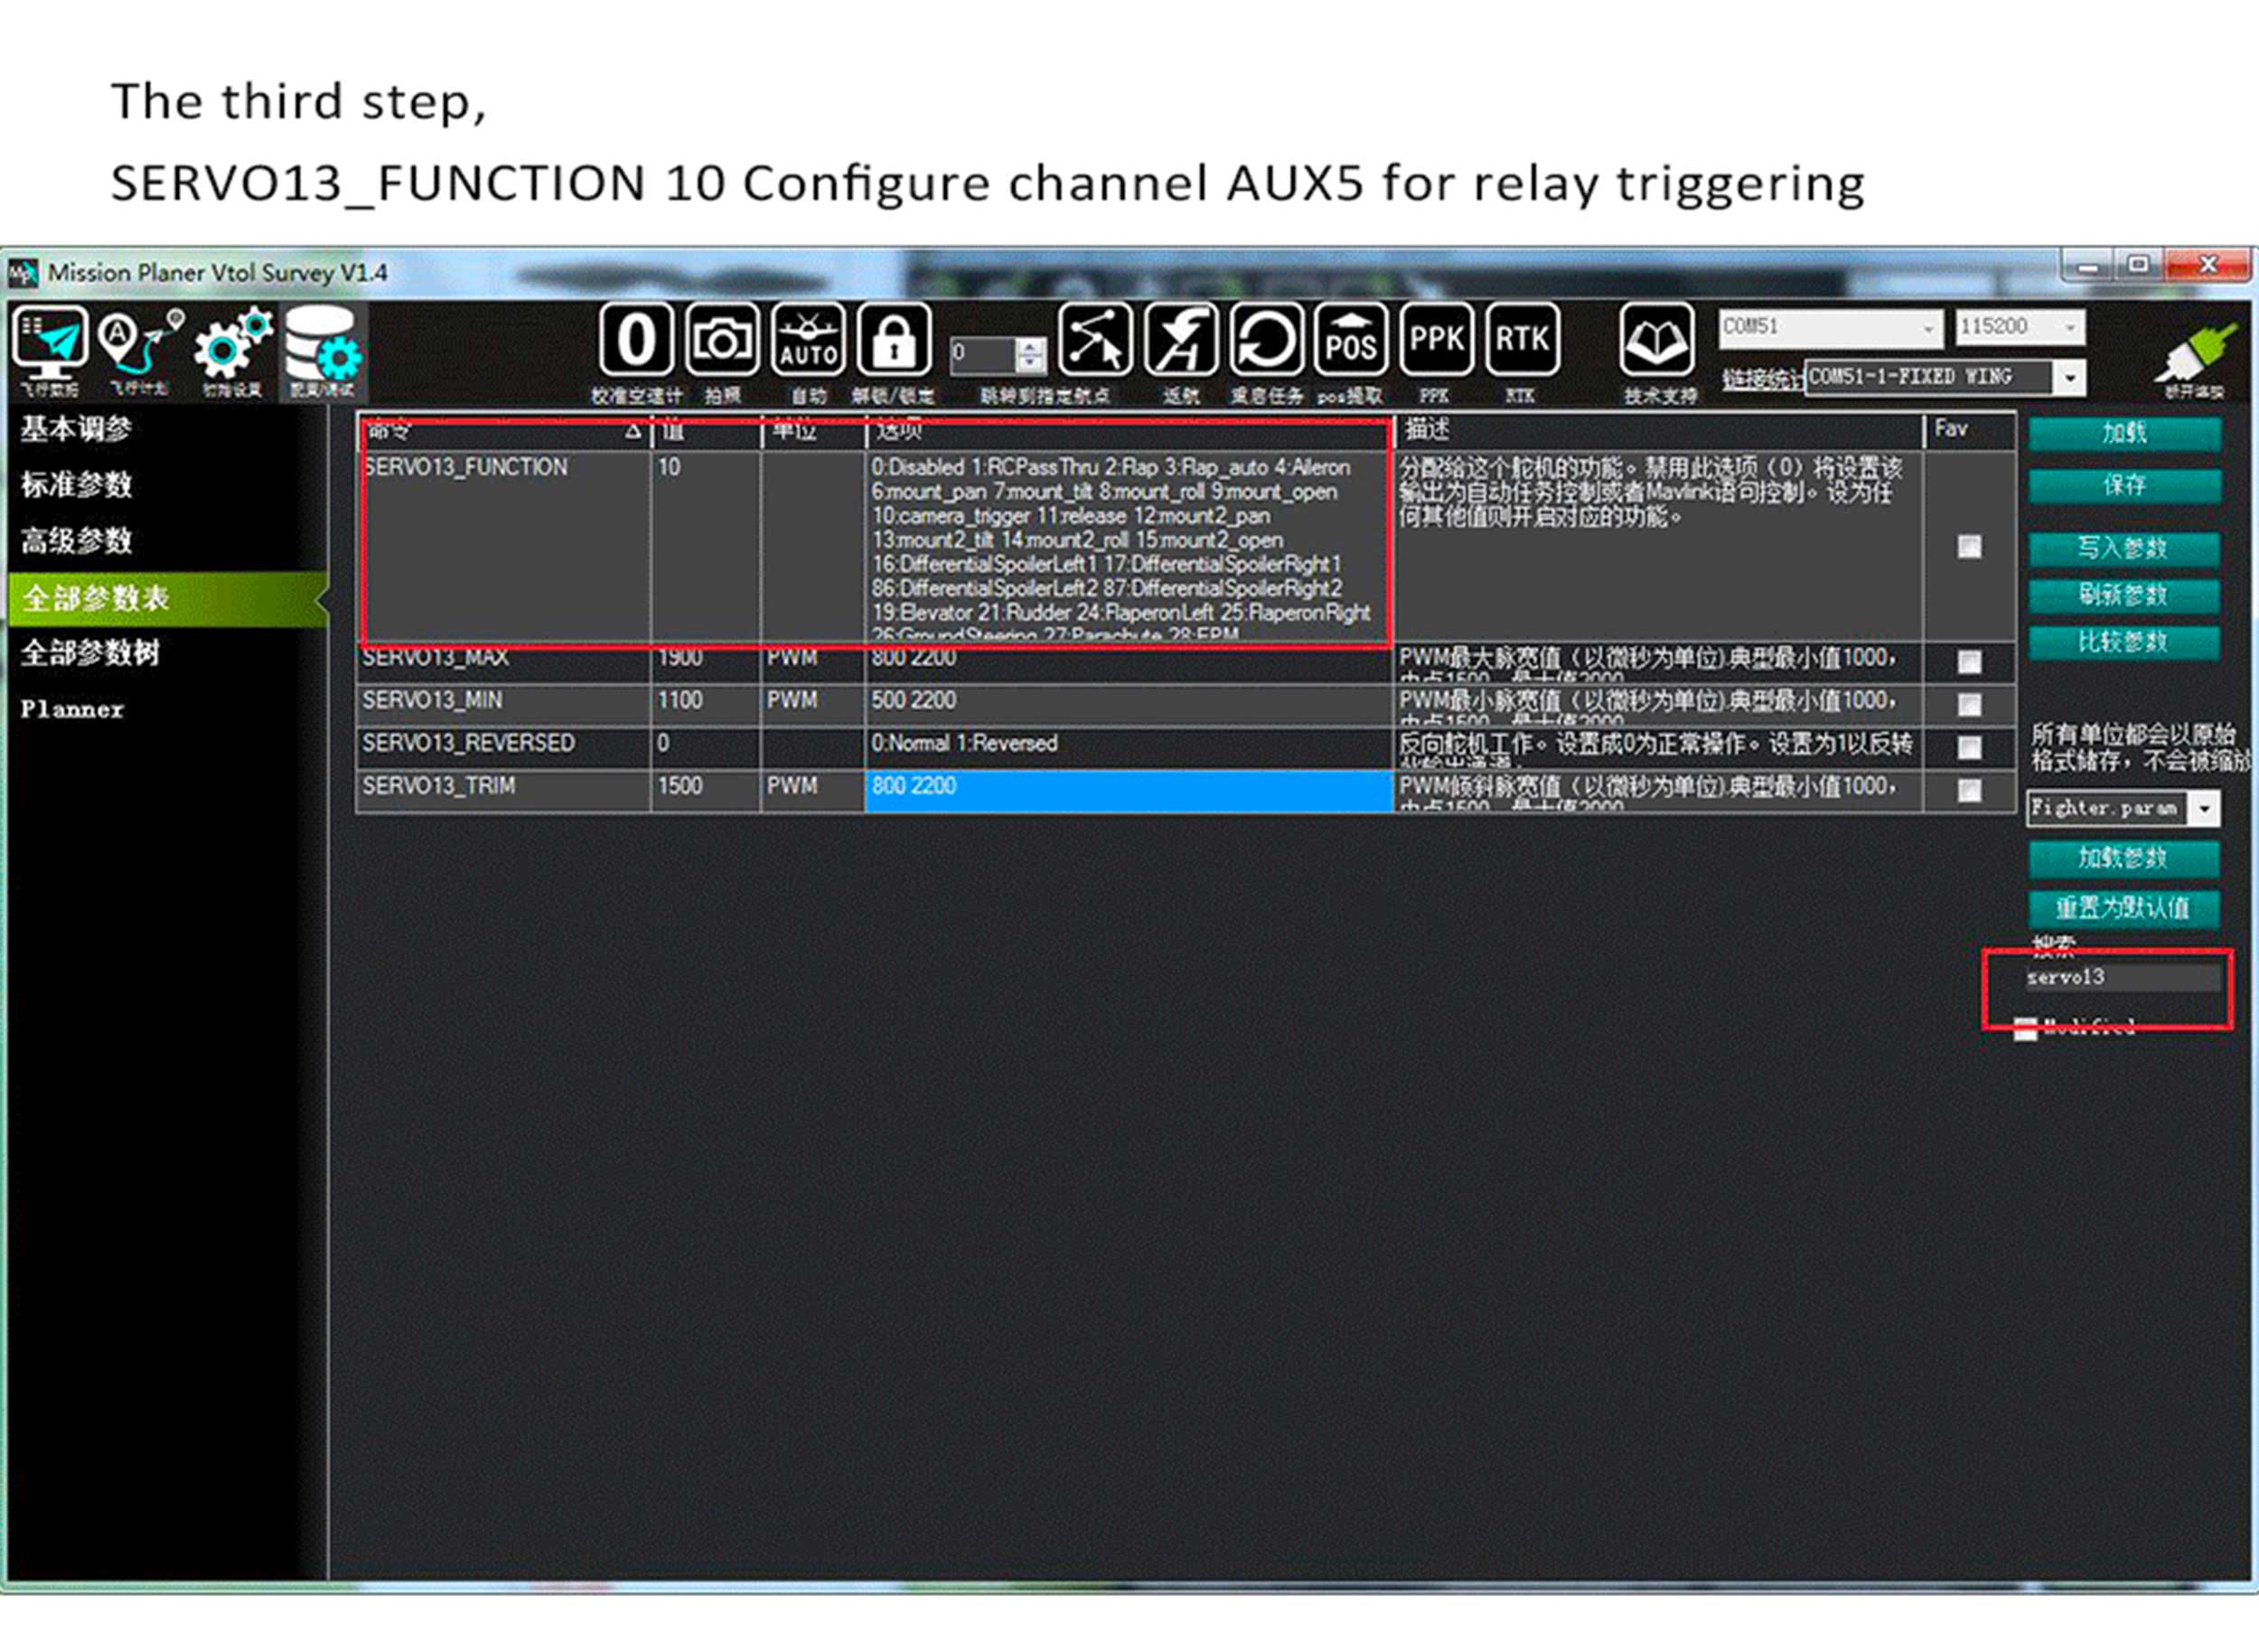The width and height of the screenshot is (2259, 1652).
Task: Click the servo13 search input field
Action: (2120, 978)
